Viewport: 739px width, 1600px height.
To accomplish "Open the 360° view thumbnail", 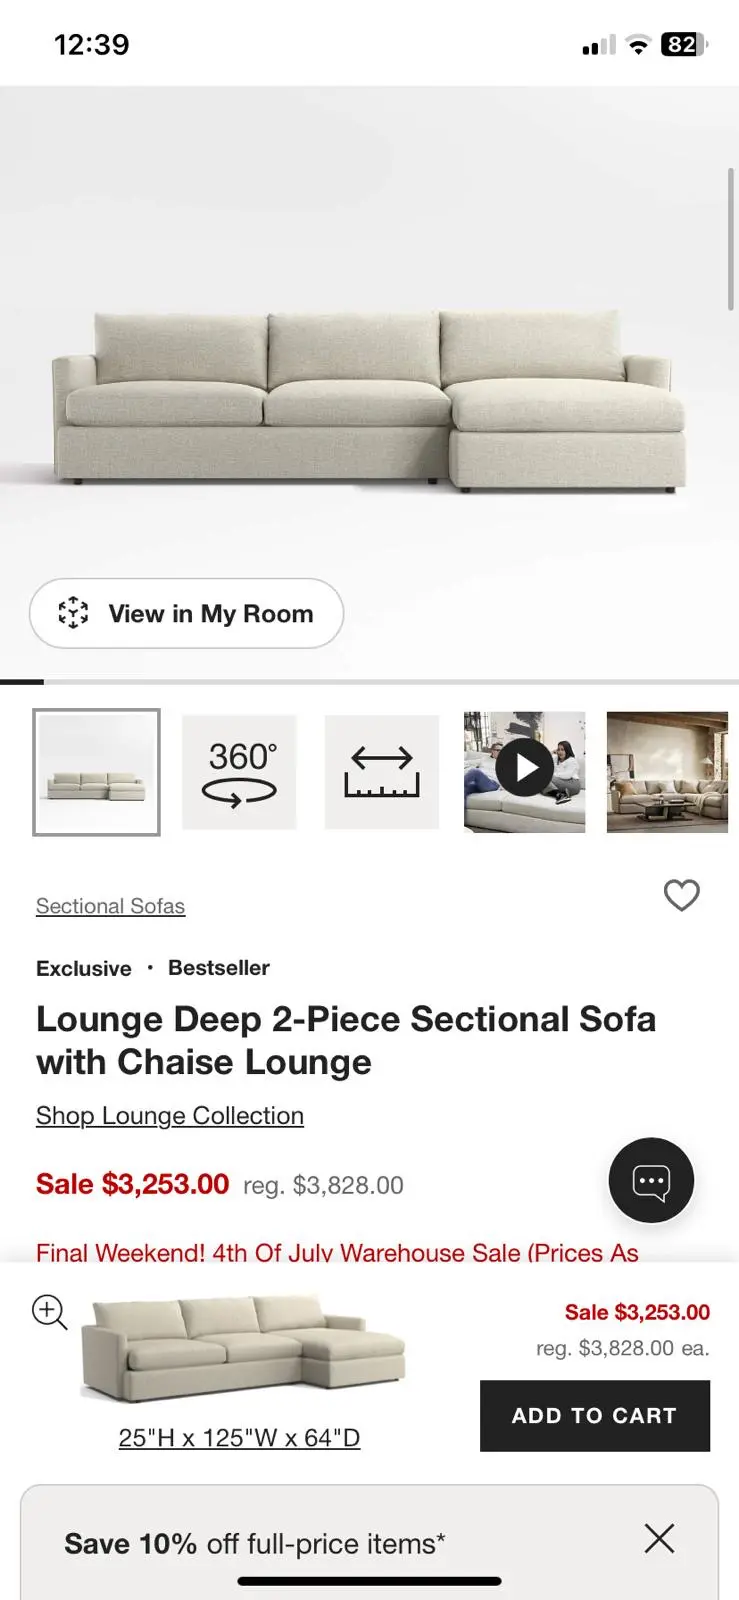I will [x=239, y=772].
